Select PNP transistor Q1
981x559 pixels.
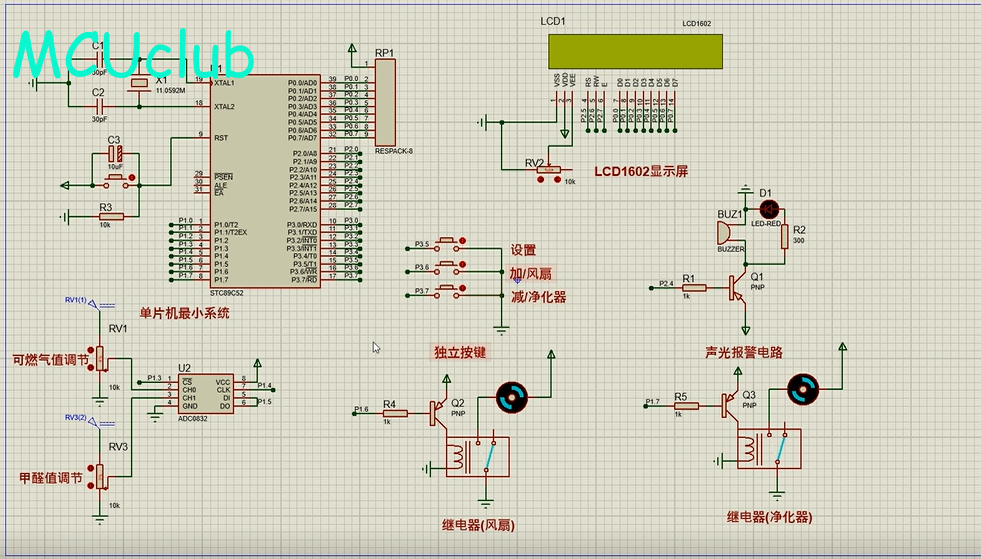coord(737,288)
